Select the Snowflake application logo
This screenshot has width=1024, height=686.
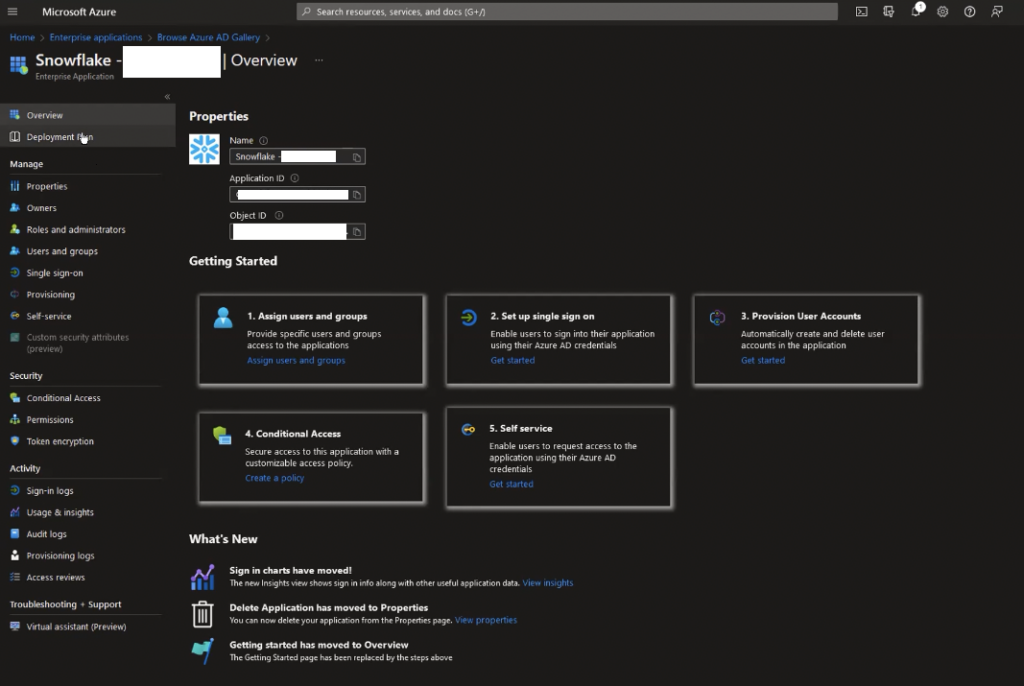tap(204, 148)
